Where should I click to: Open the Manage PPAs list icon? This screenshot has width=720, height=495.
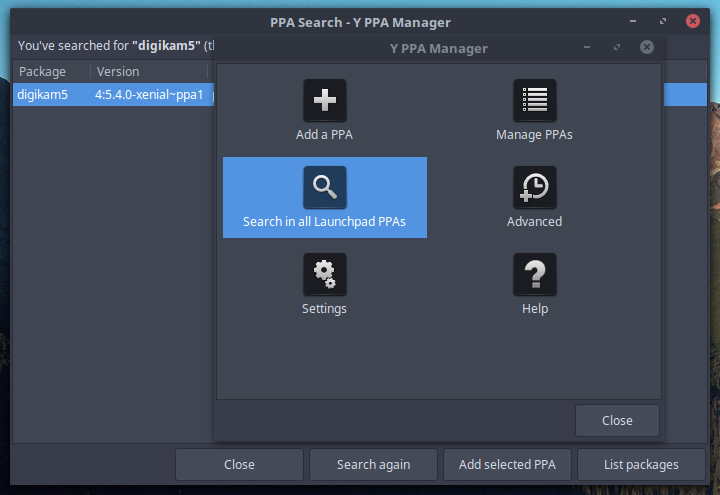point(534,101)
